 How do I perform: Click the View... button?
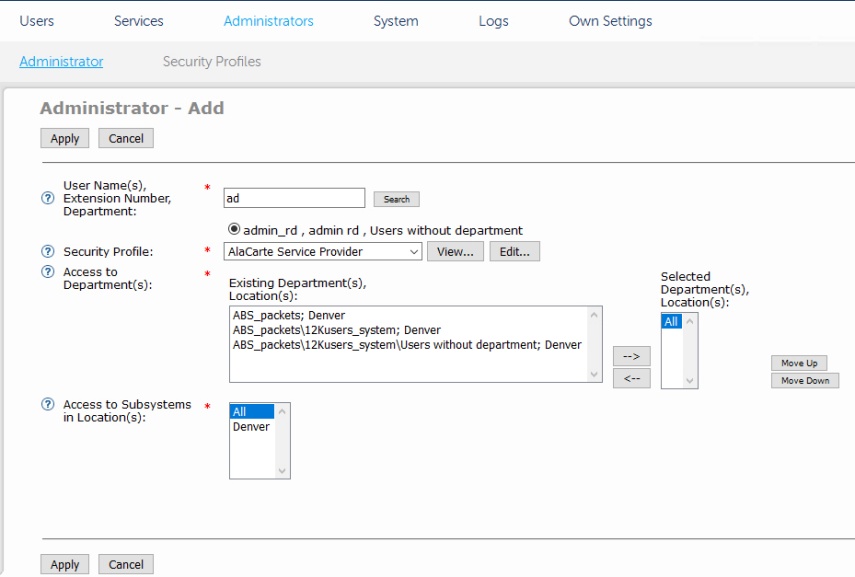(x=455, y=252)
